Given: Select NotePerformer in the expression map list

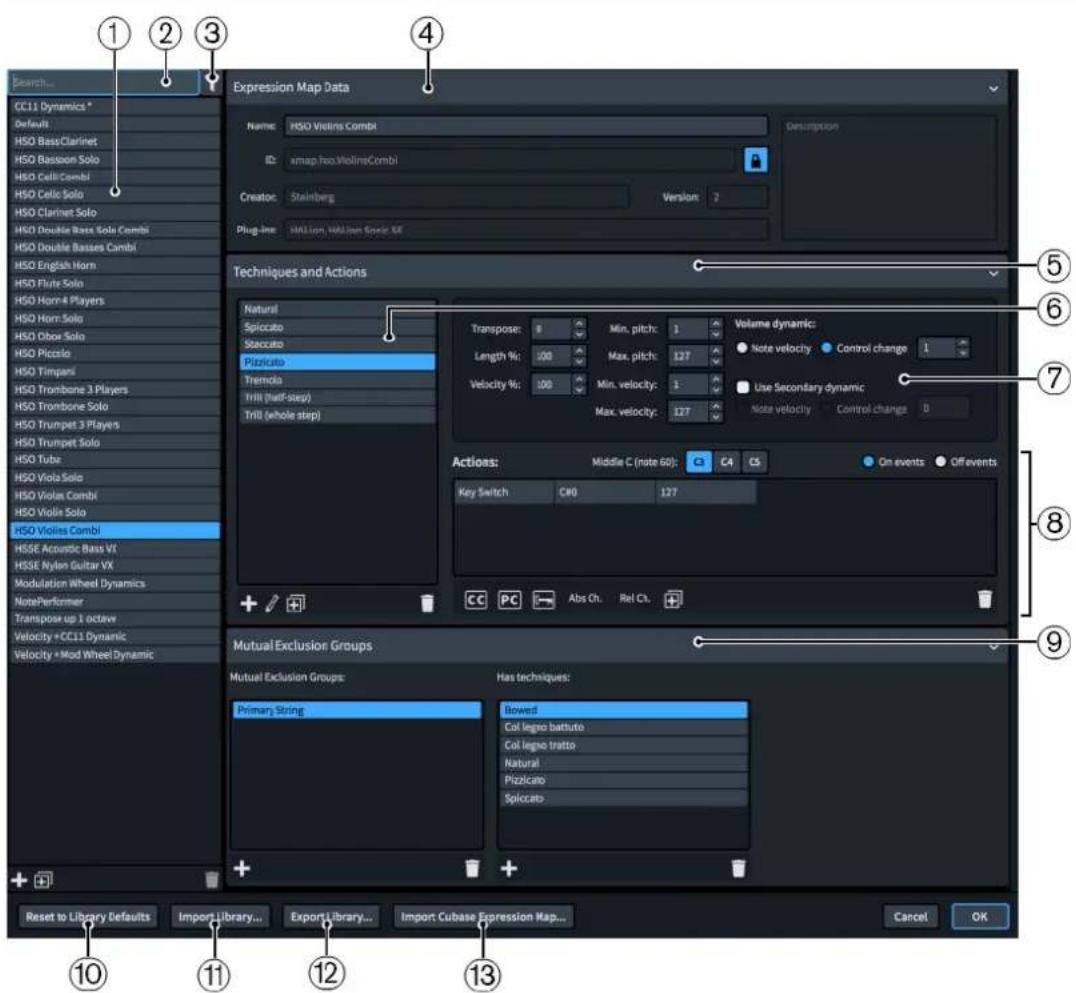Looking at the screenshot, I should (x=115, y=602).
